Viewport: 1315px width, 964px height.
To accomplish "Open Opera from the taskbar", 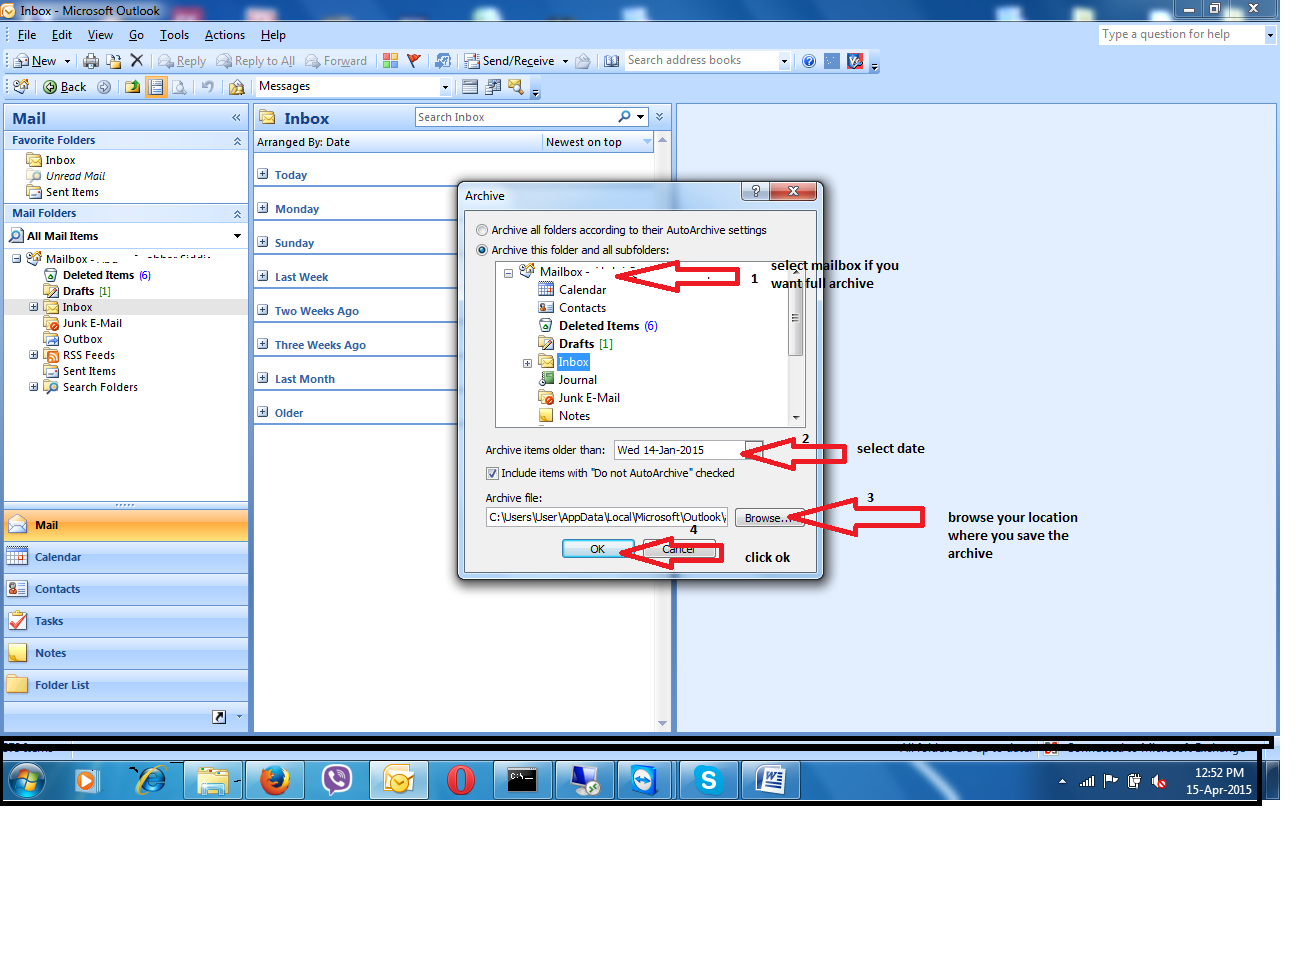I will coord(461,780).
